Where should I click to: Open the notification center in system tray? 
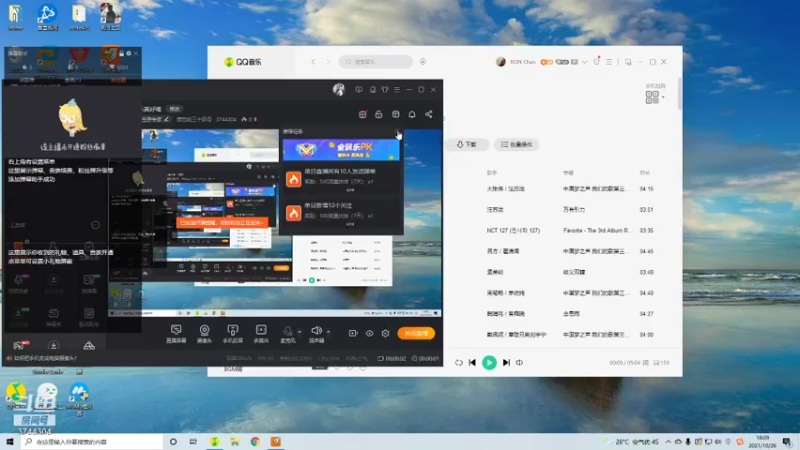tap(787, 442)
